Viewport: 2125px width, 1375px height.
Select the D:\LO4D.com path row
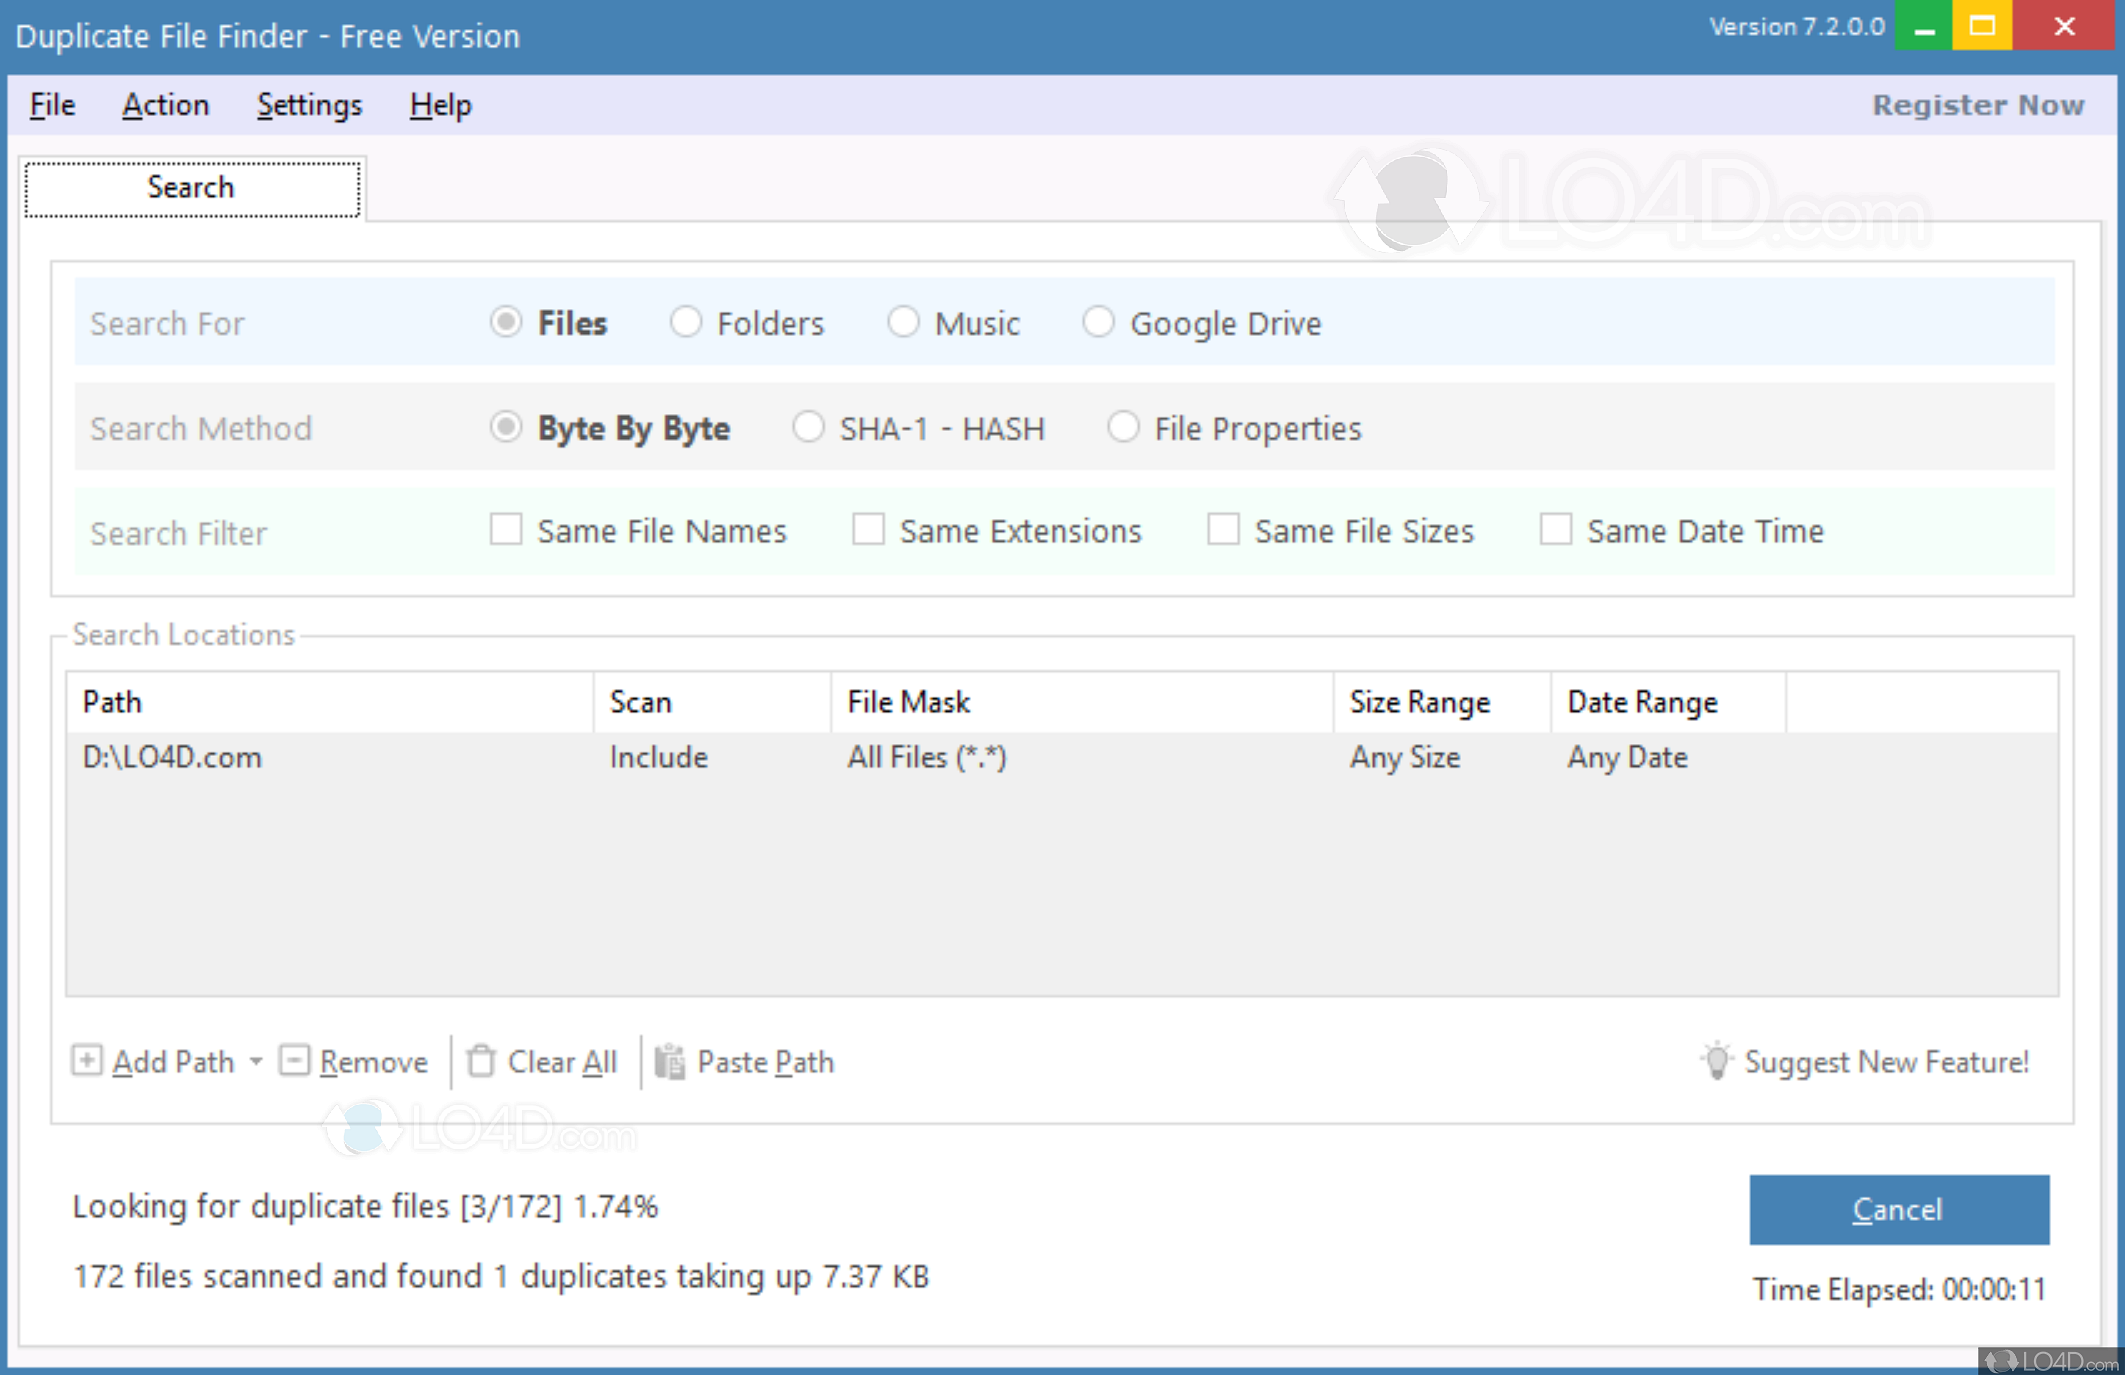coord(172,757)
